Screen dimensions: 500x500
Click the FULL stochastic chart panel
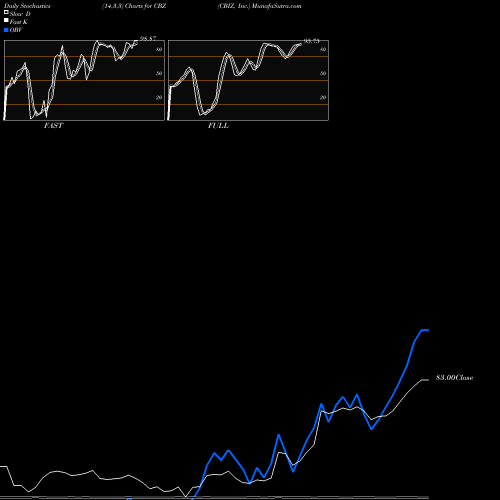click(x=248, y=80)
